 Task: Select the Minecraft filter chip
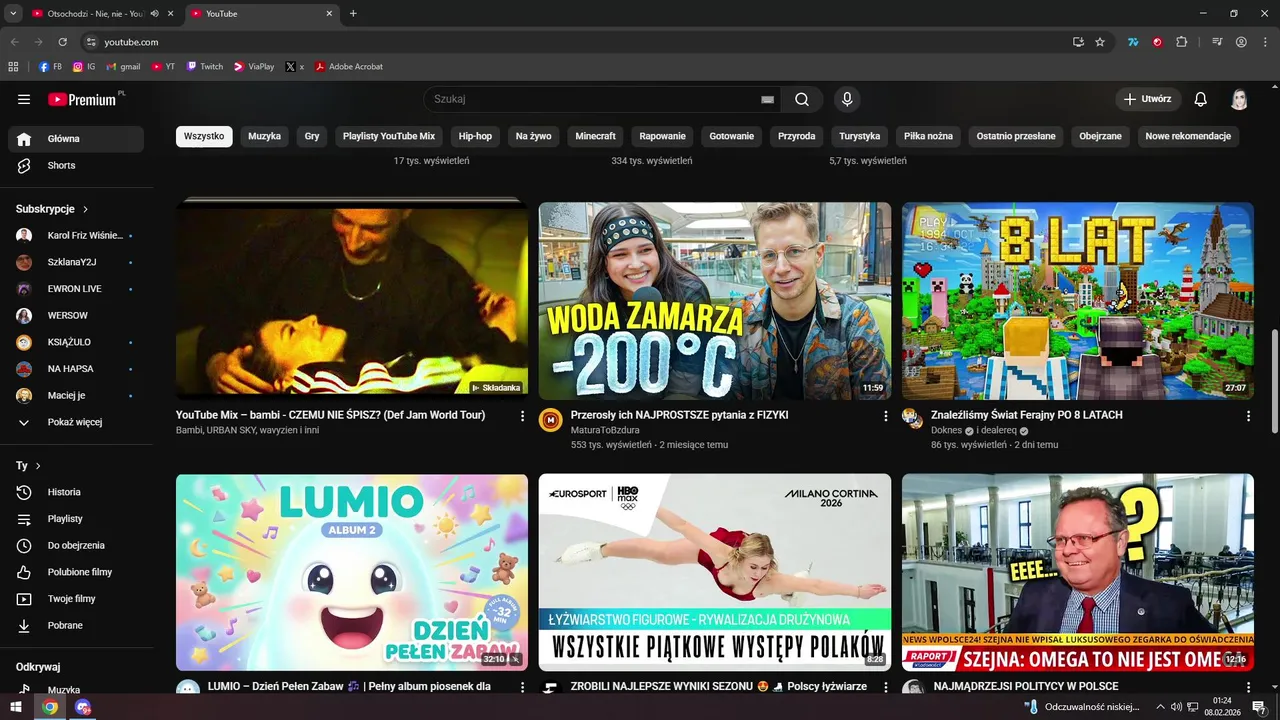(x=595, y=136)
